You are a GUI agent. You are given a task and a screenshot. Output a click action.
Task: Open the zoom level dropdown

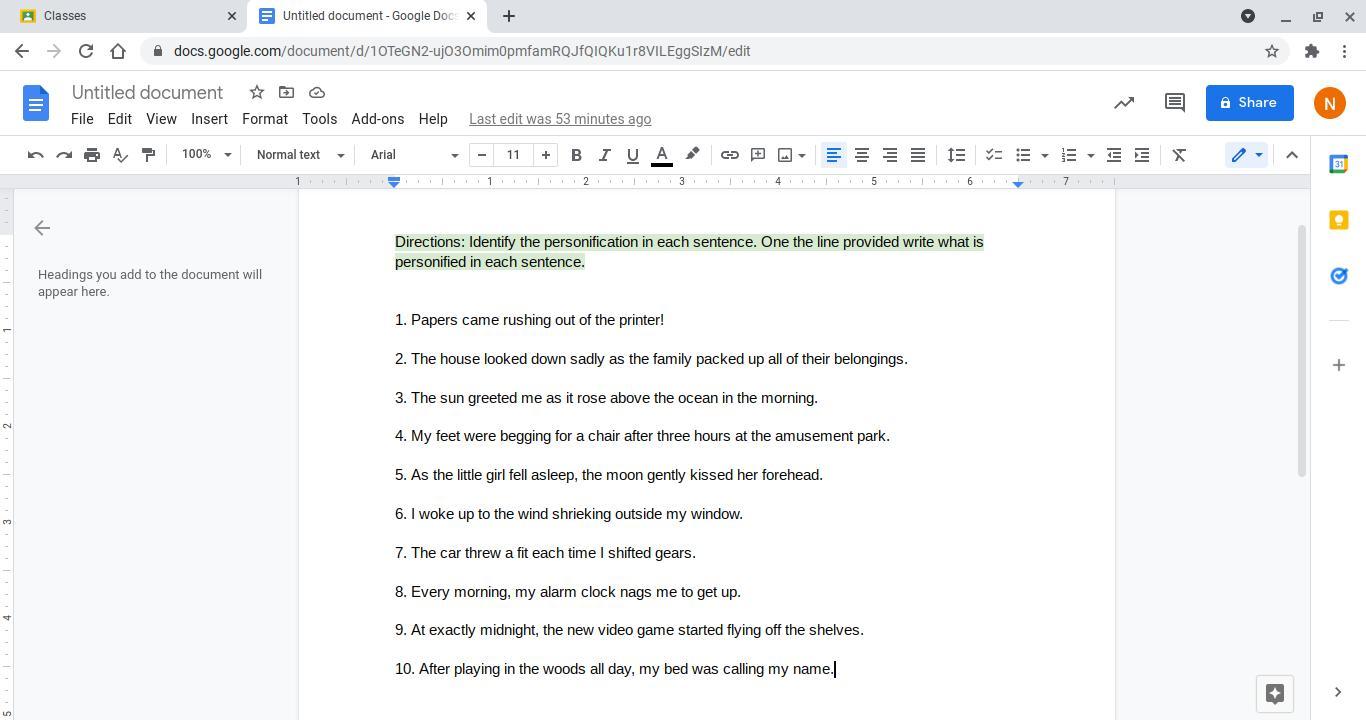coord(206,155)
